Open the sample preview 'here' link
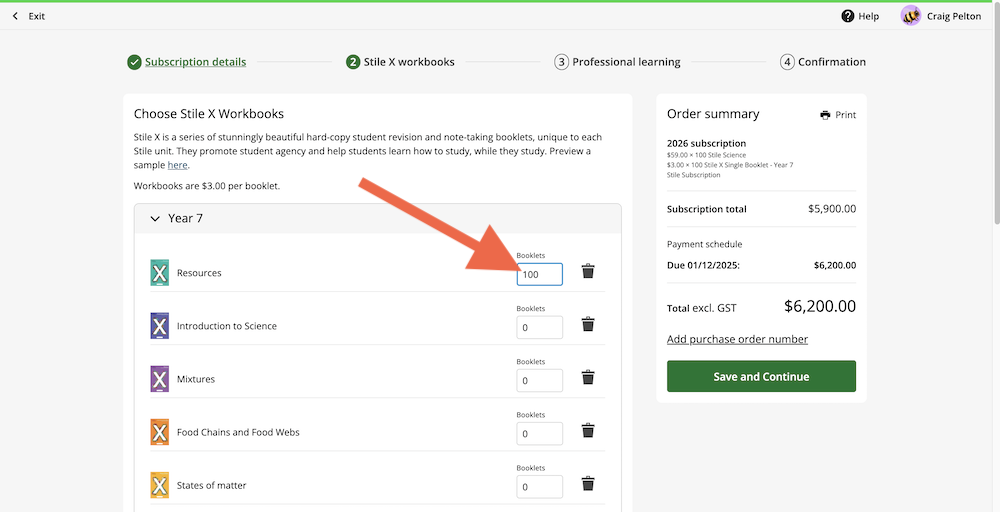 [177, 165]
